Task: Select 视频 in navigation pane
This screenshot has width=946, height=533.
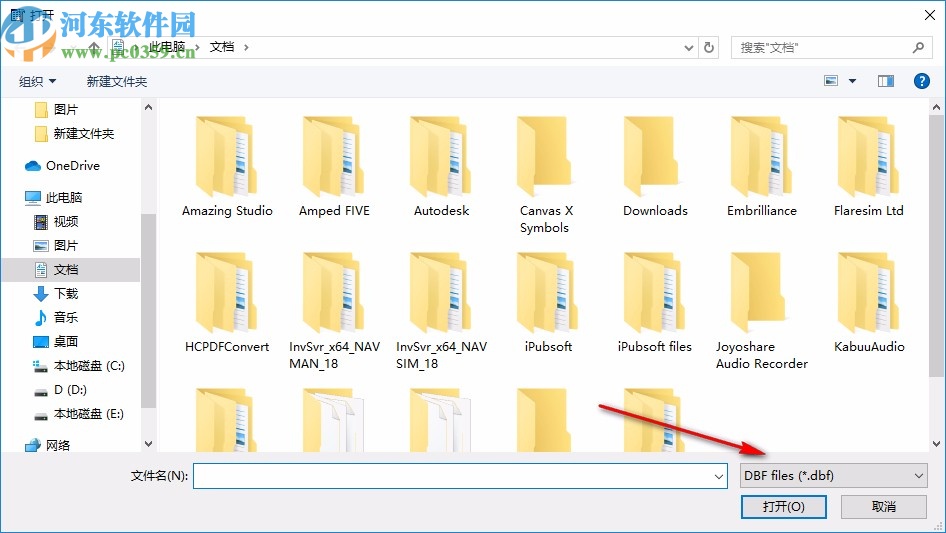Action: click(56, 222)
